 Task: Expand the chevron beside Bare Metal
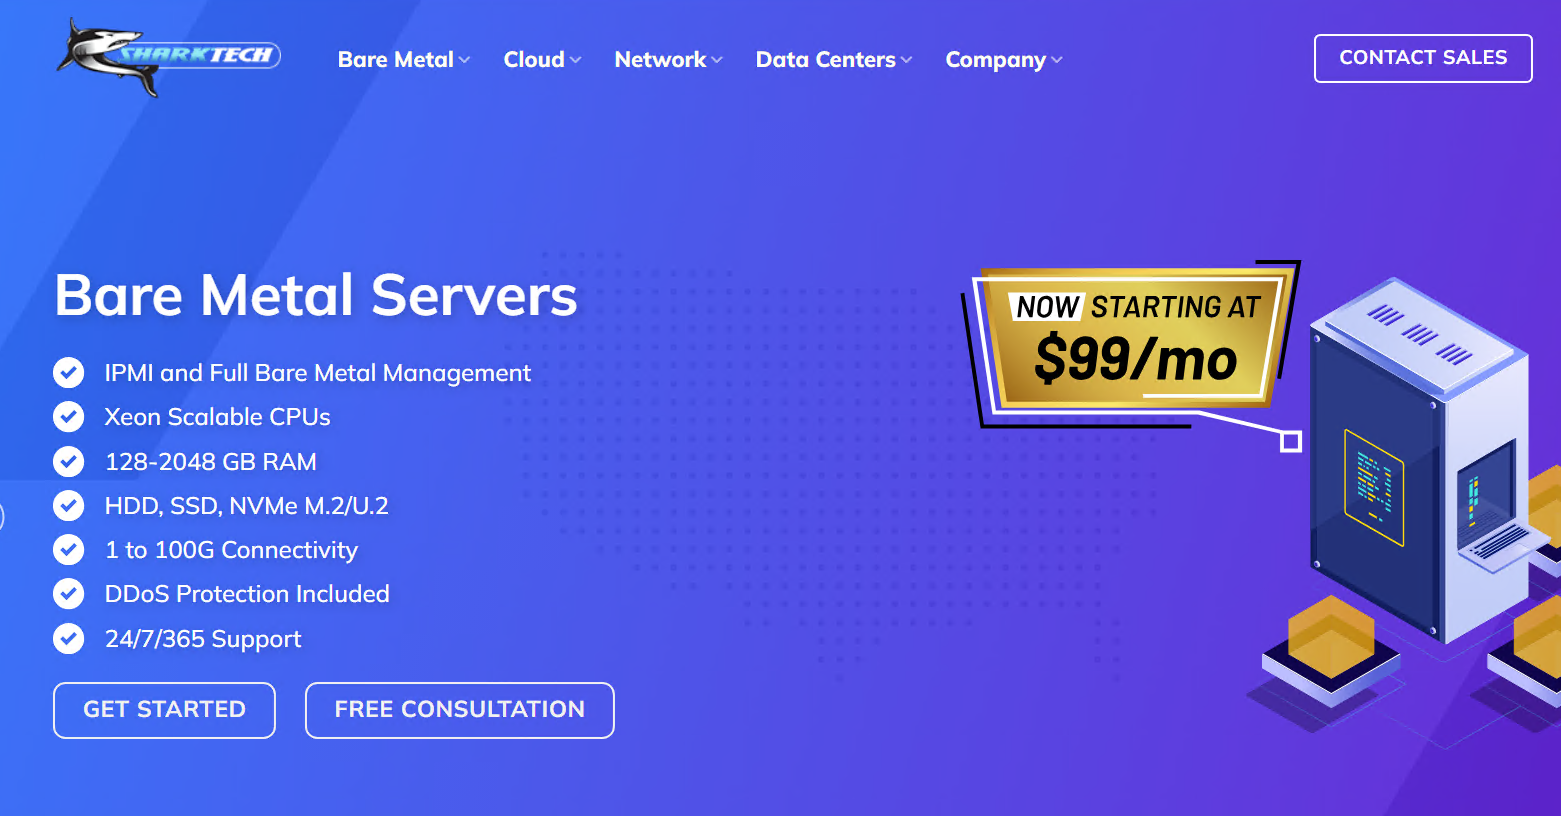click(x=464, y=61)
